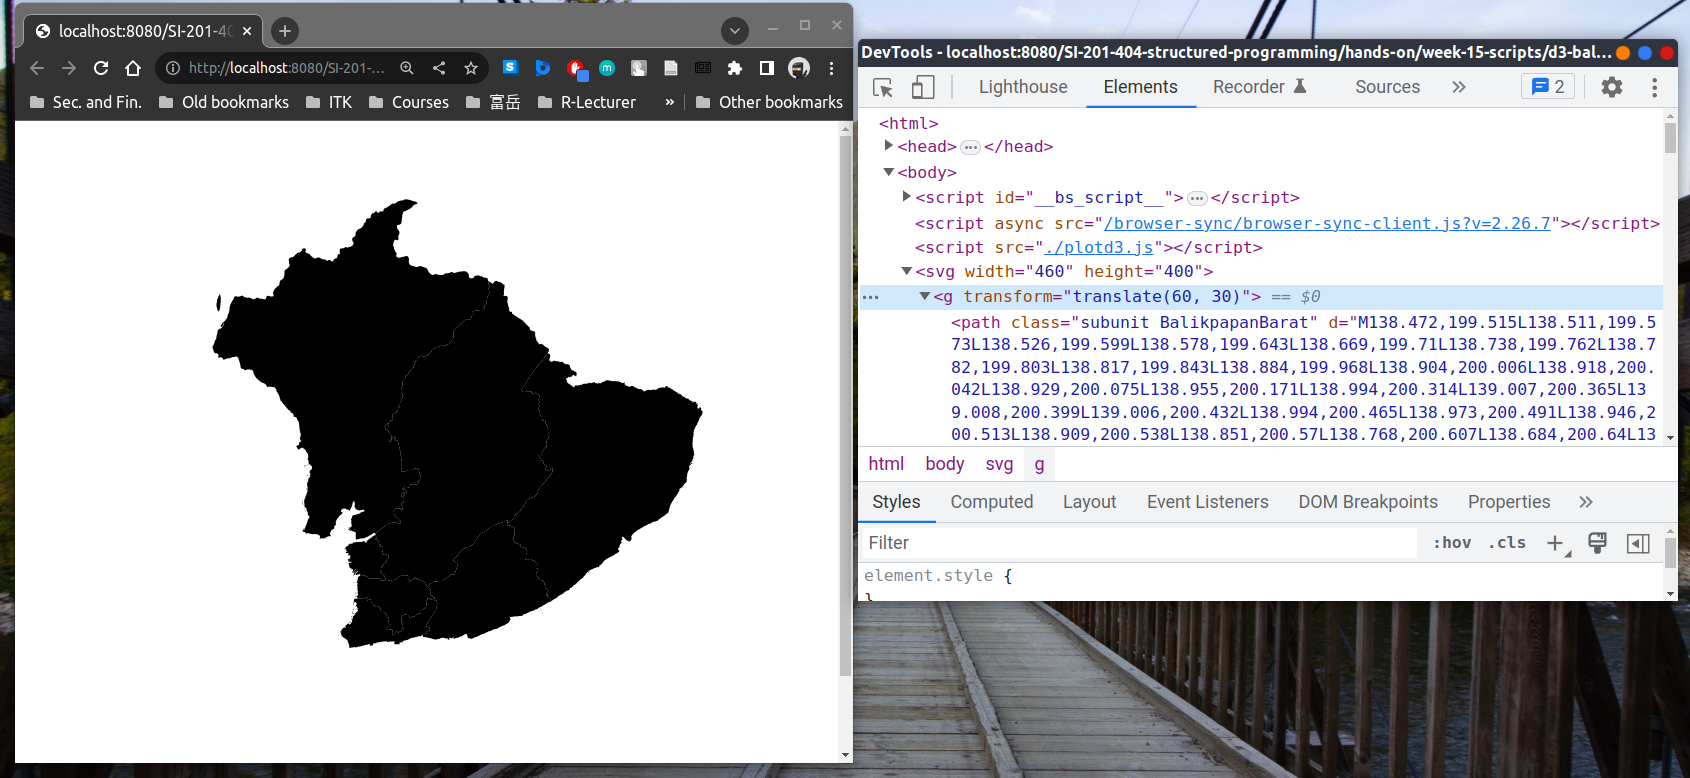Image resolution: width=1690 pixels, height=778 pixels.
Task: Switch to the Layout pane
Action: pos(1089,502)
